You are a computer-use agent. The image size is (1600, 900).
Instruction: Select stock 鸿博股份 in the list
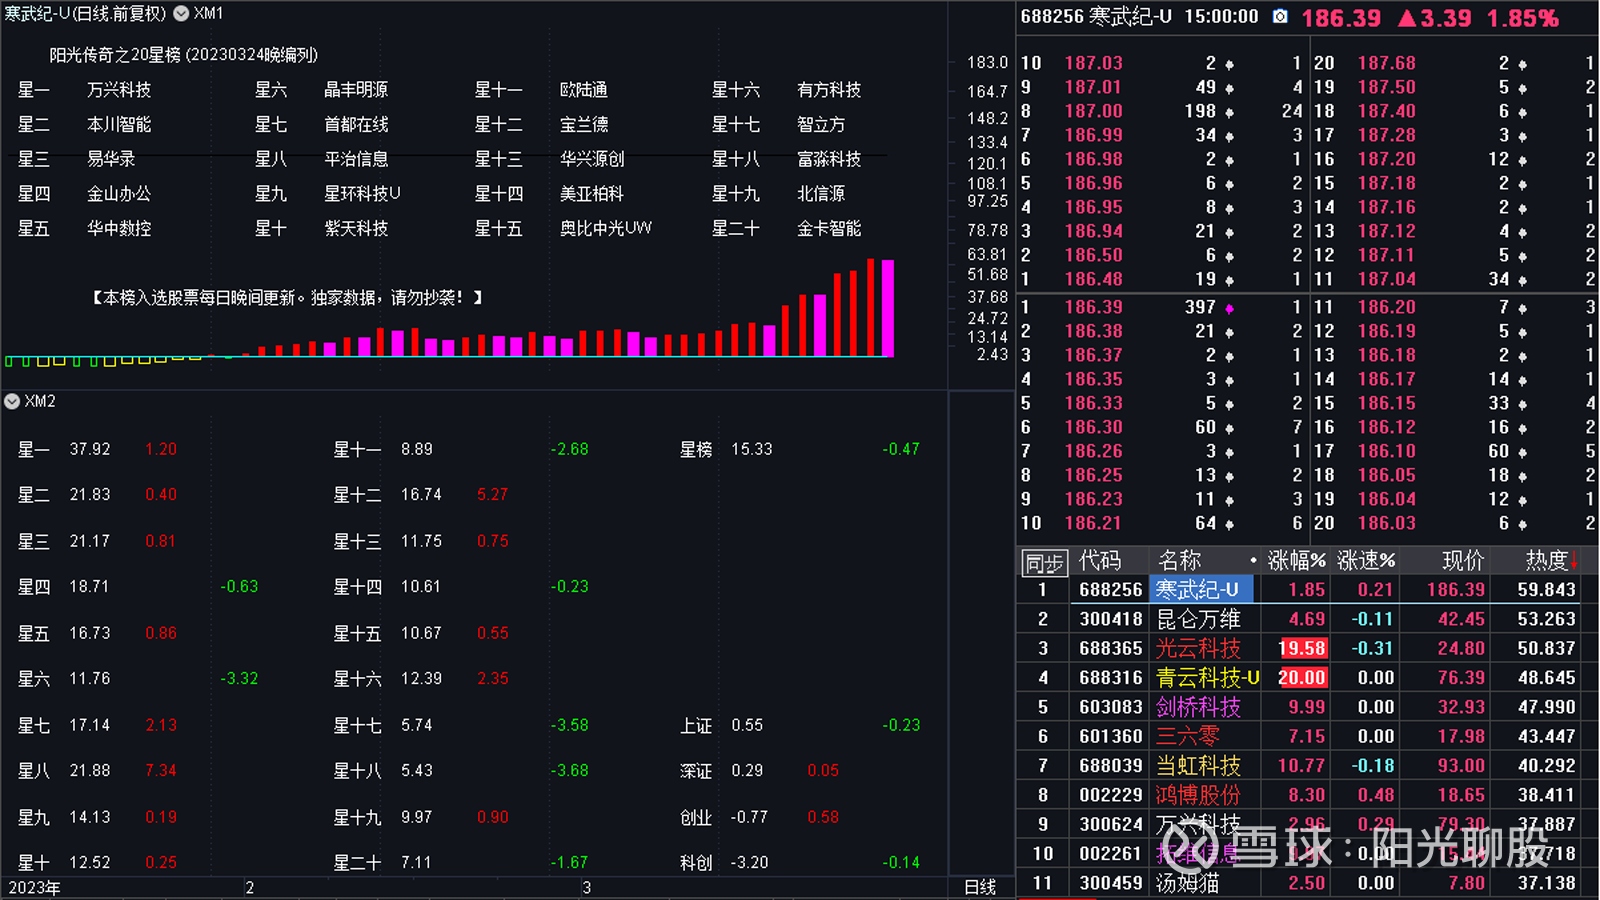click(x=1198, y=795)
